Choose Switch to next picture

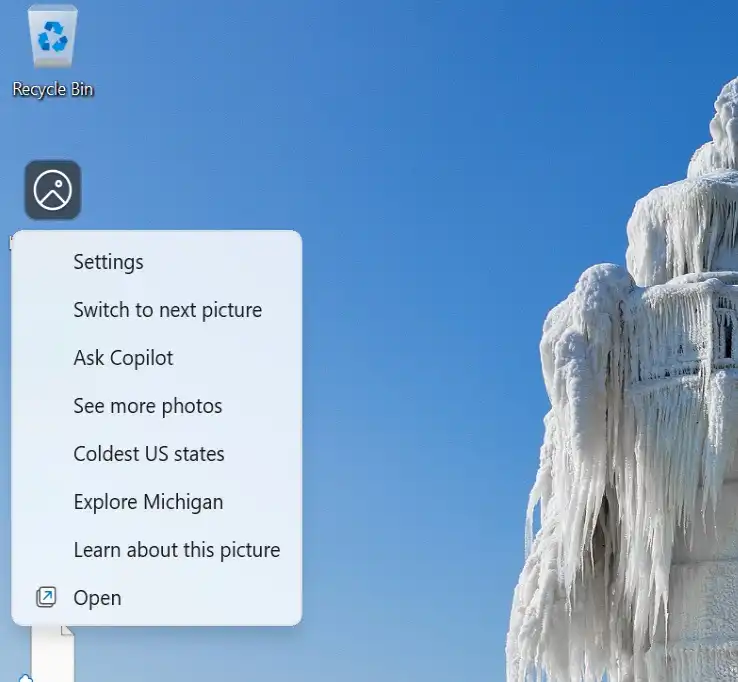156,310
